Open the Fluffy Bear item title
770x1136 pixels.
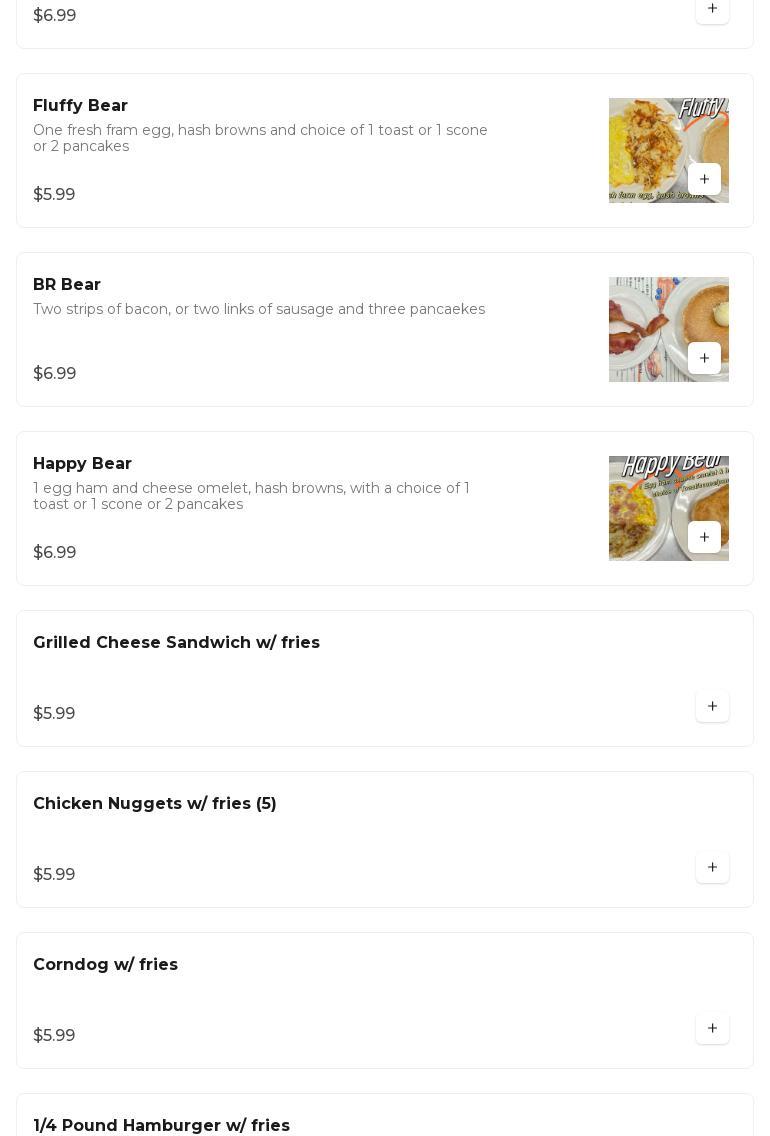[80, 106]
